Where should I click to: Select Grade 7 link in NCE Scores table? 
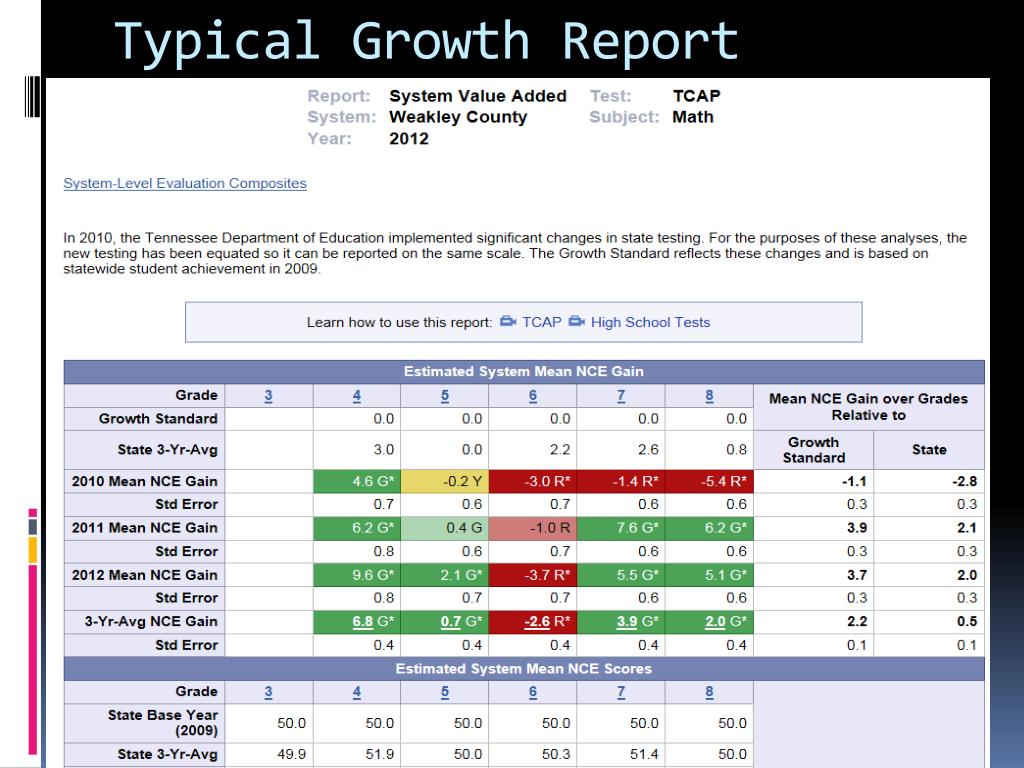click(621, 692)
